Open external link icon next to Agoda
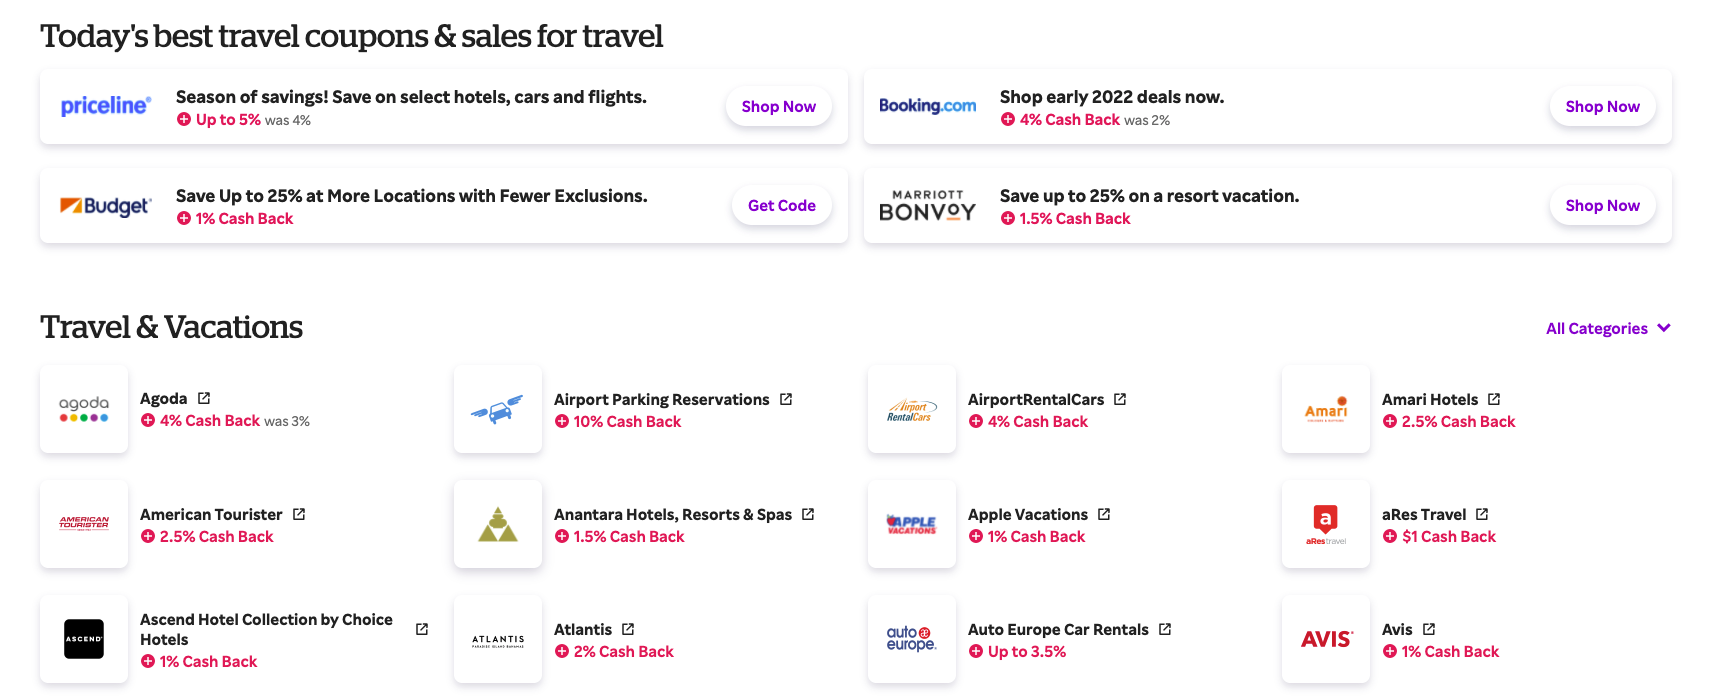 pyautogui.click(x=204, y=398)
